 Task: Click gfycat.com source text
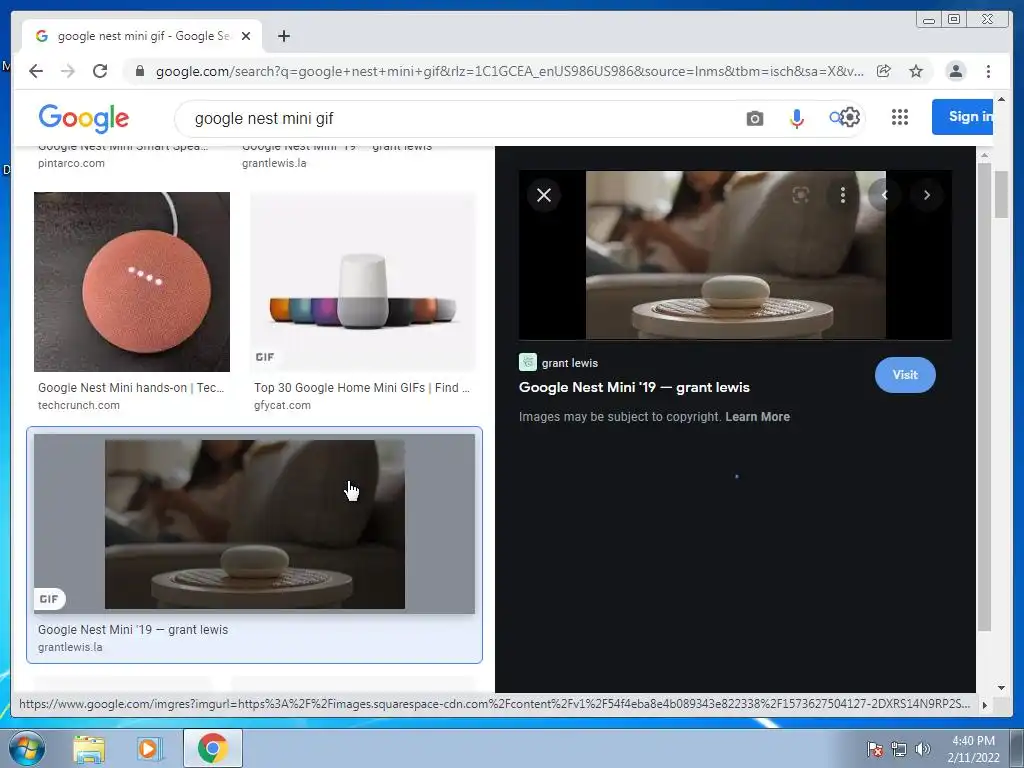(282, 405)
